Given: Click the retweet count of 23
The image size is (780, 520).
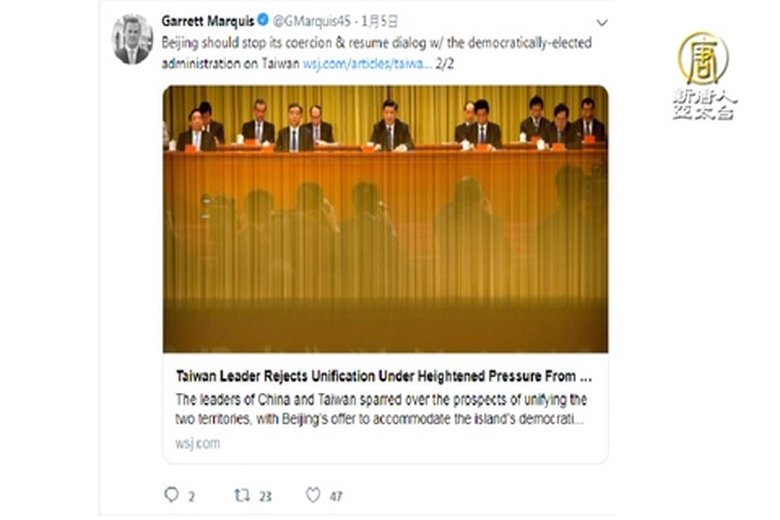Looking at the screenshot, I should coord(265,495).
